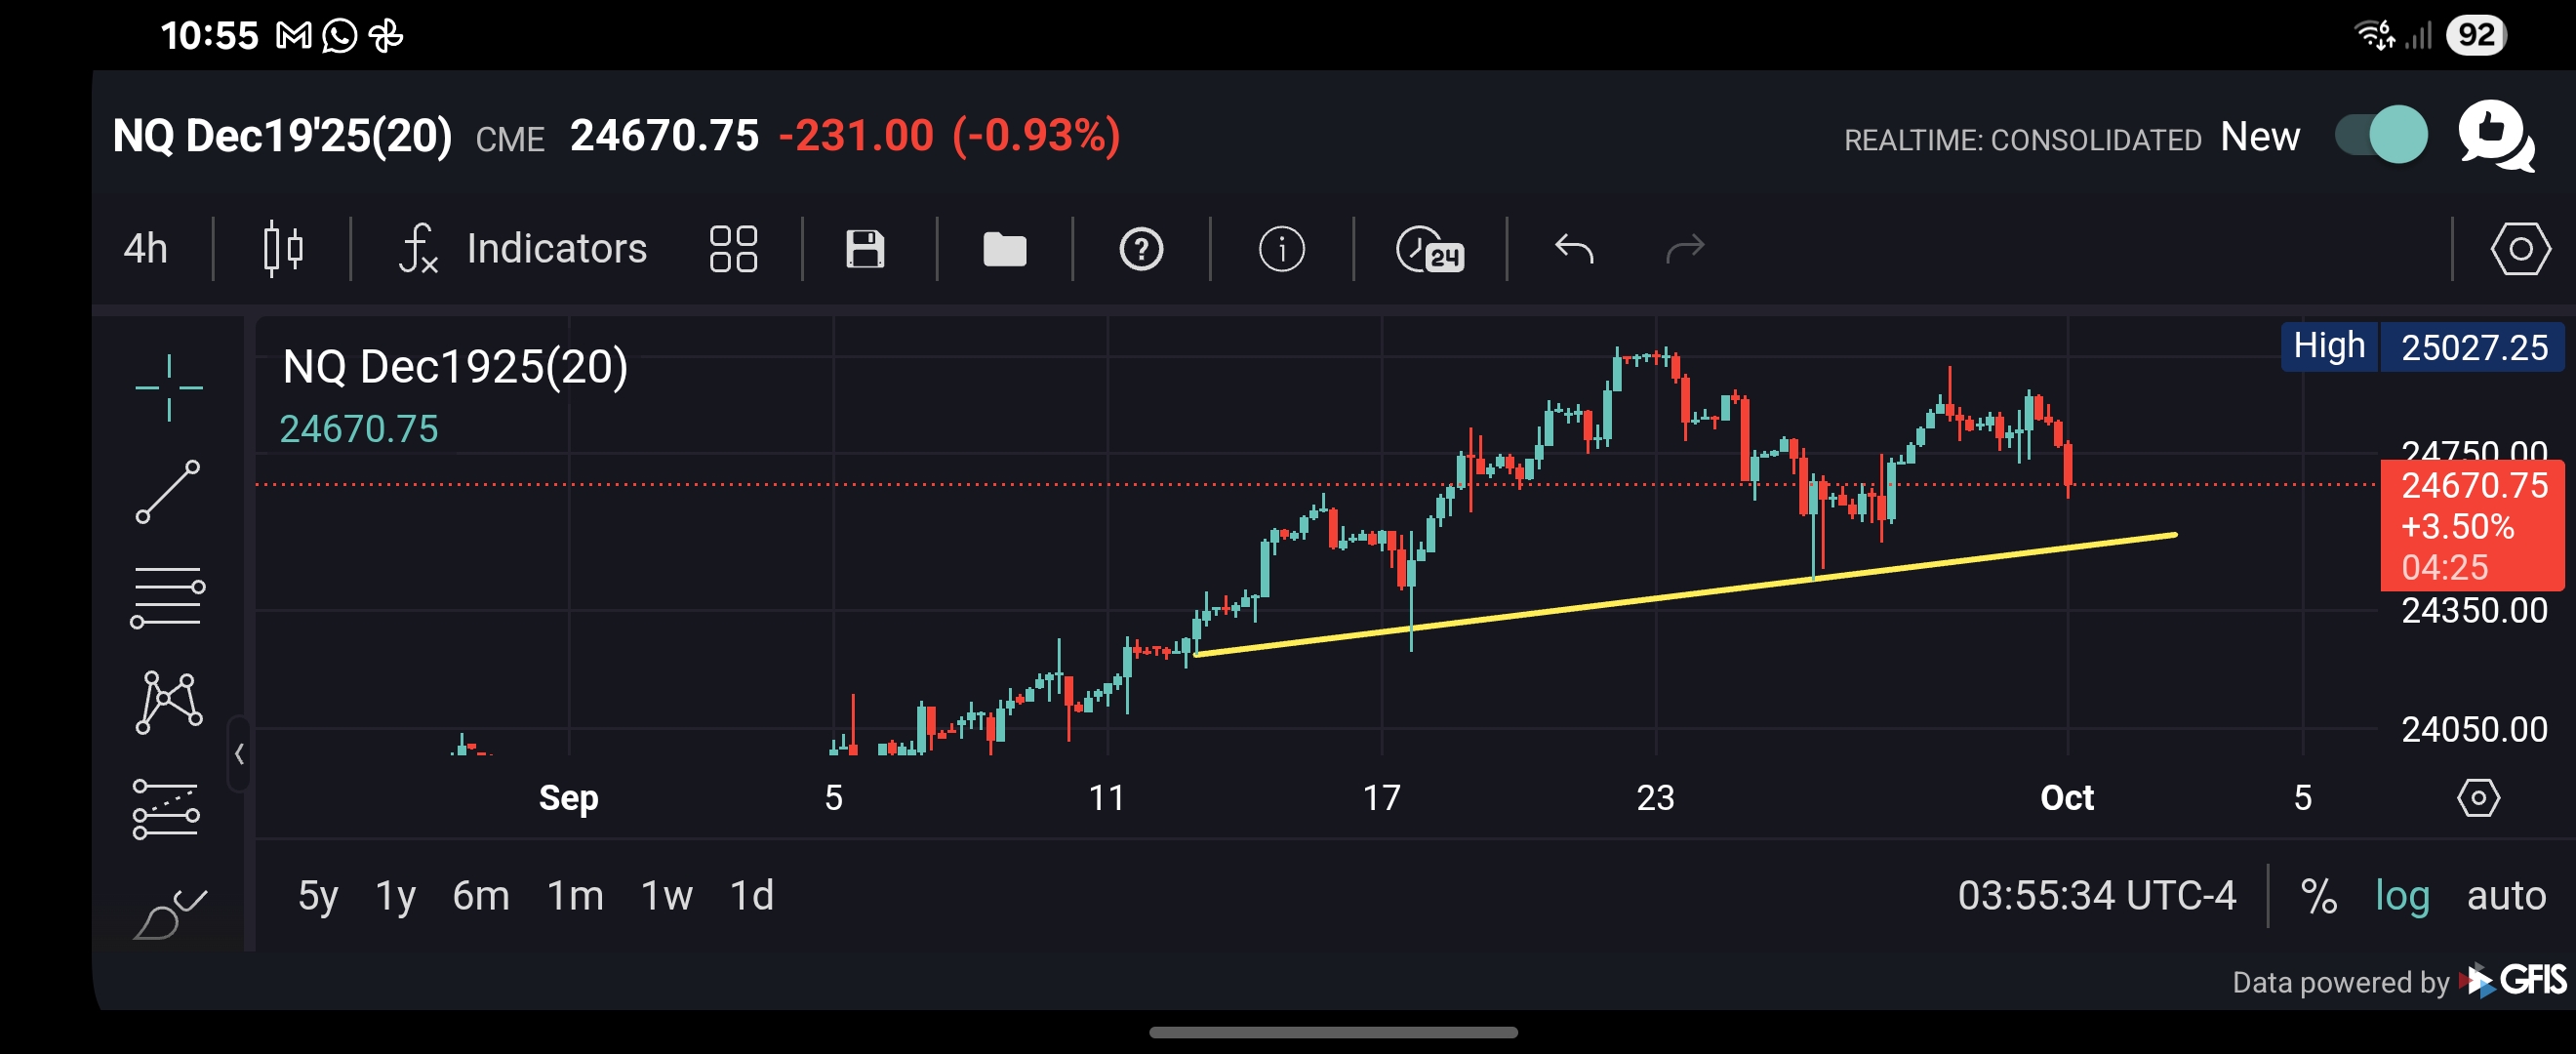Toggle percent scale mode
2576x1054 pixels.
2318,895
